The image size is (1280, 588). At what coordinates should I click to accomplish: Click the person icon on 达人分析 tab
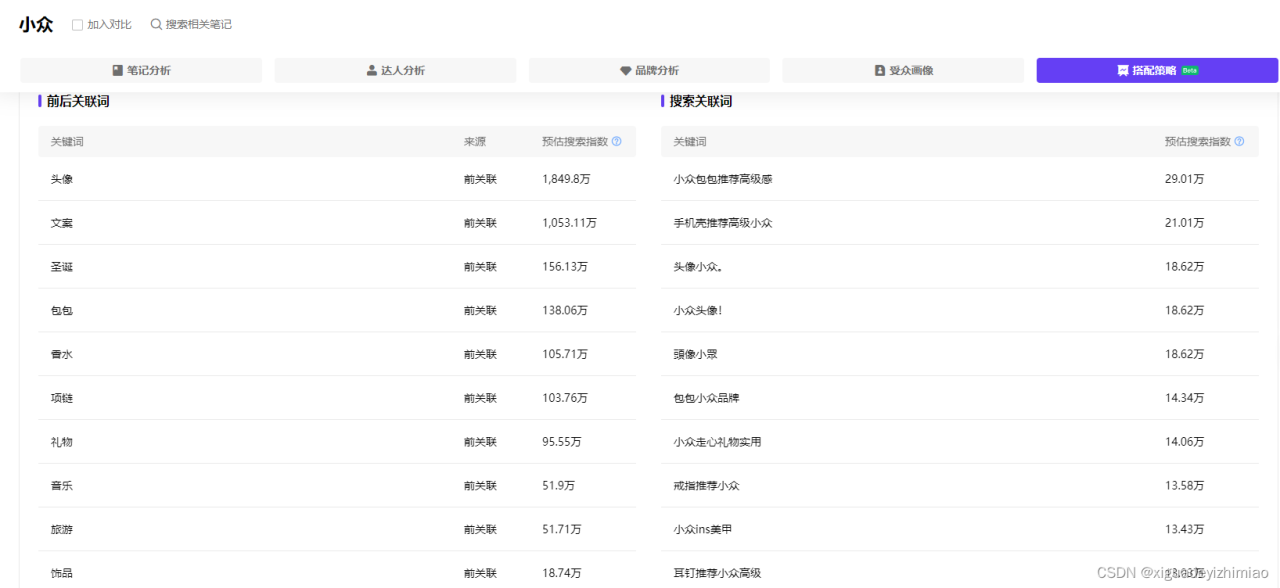374,70
